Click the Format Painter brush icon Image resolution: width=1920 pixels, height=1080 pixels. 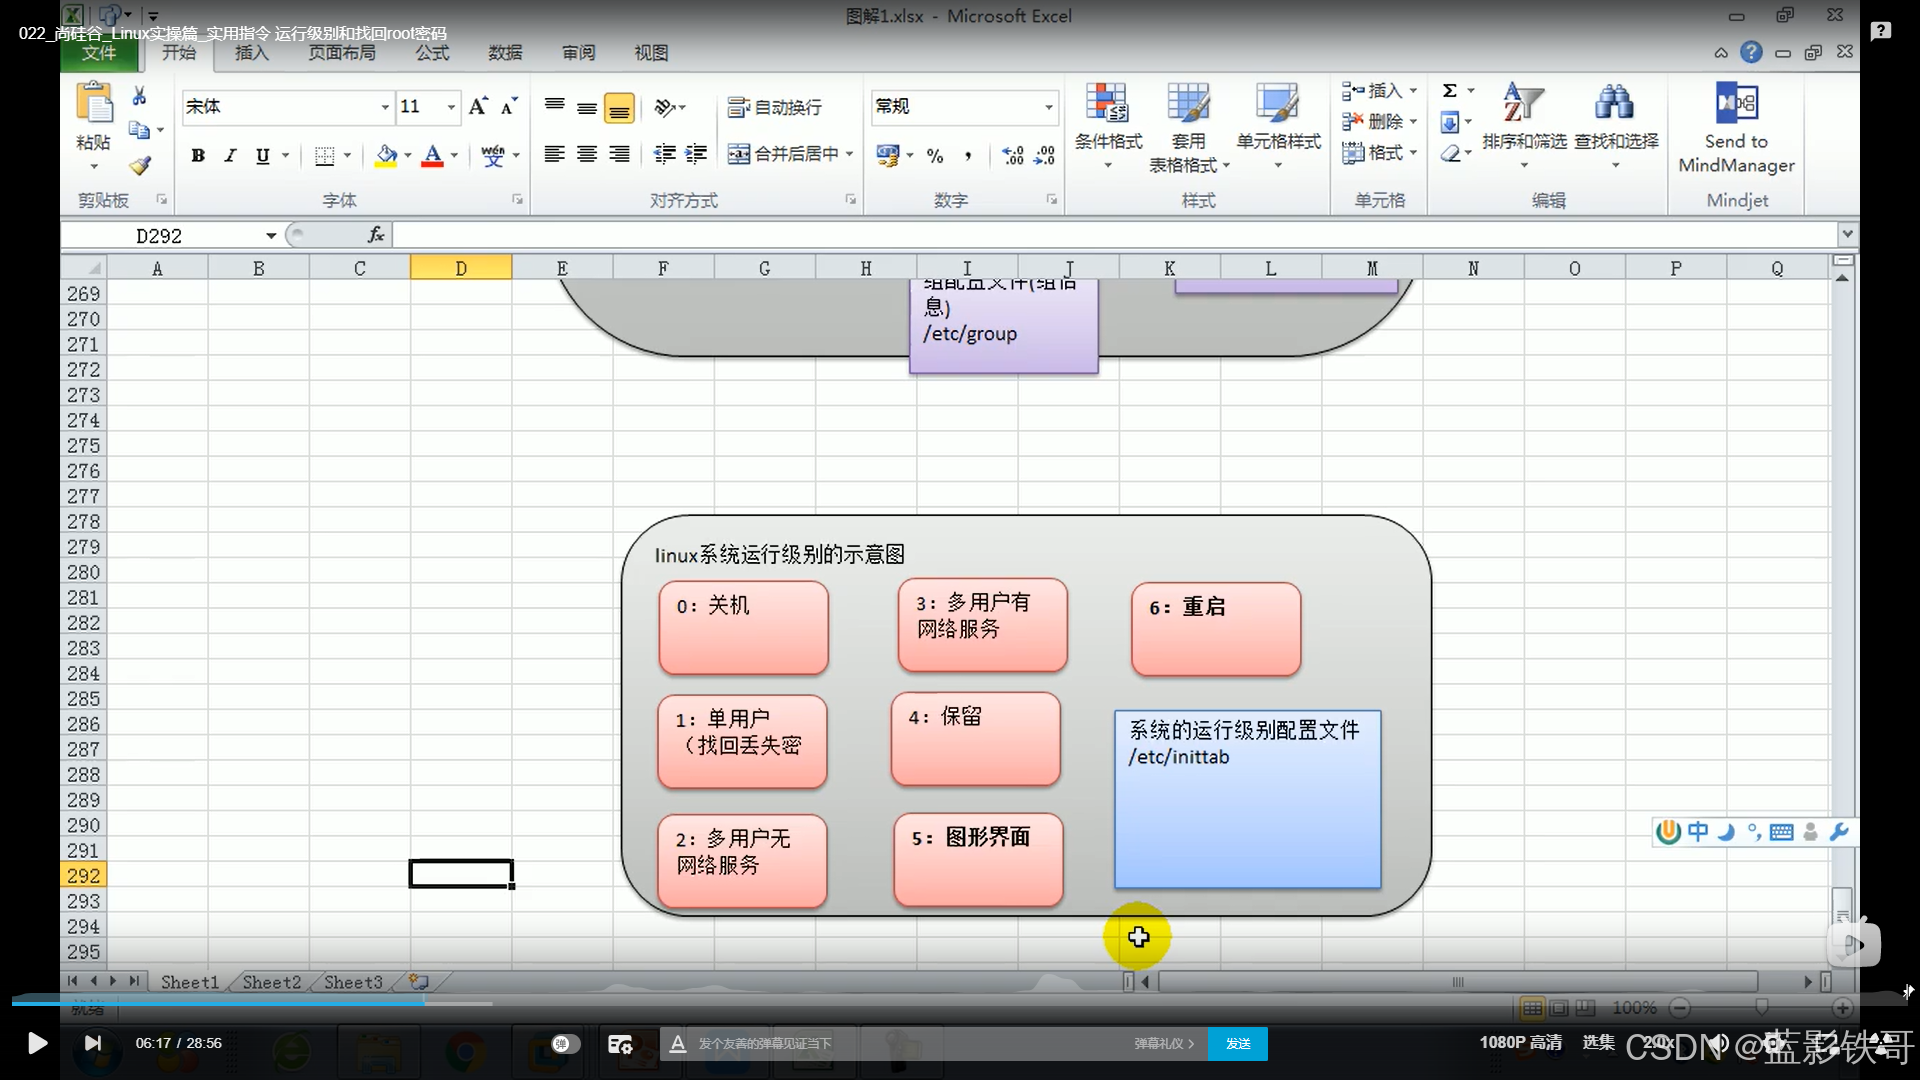140,166
